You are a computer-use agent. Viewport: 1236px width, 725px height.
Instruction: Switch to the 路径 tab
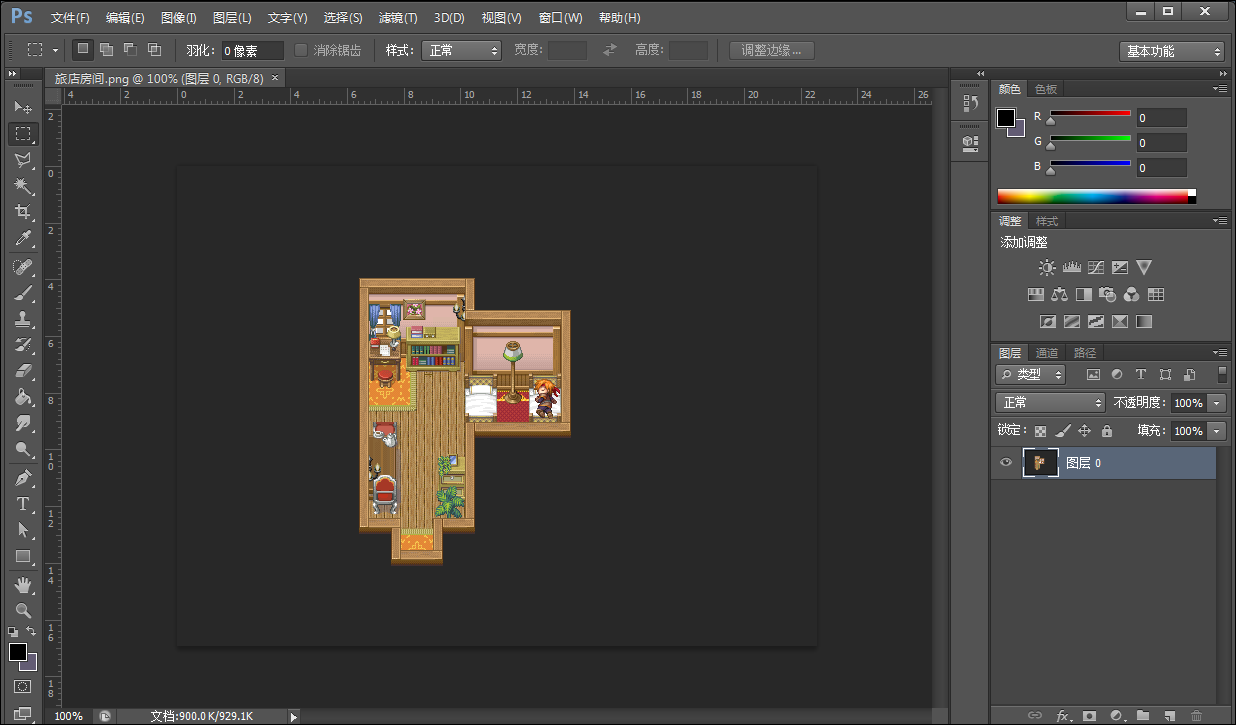point(1085,352)
